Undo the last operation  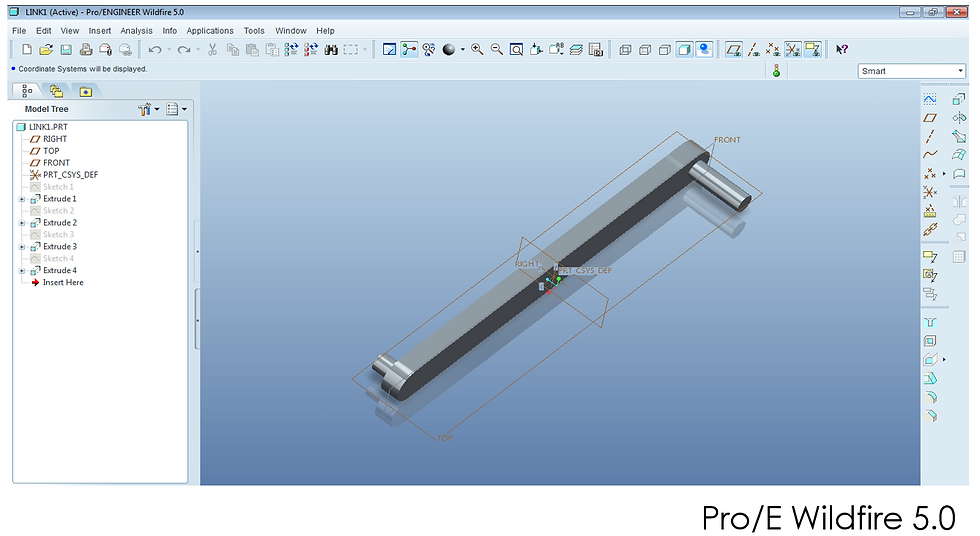(155, 49)
